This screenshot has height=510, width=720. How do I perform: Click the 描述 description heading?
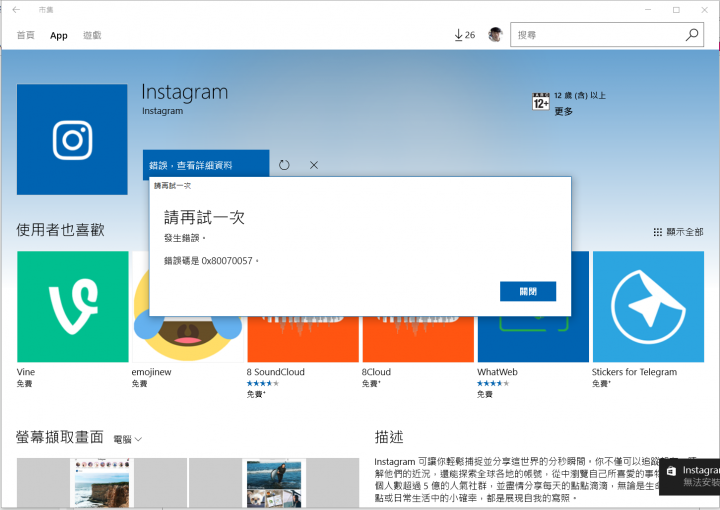(389, 437)
